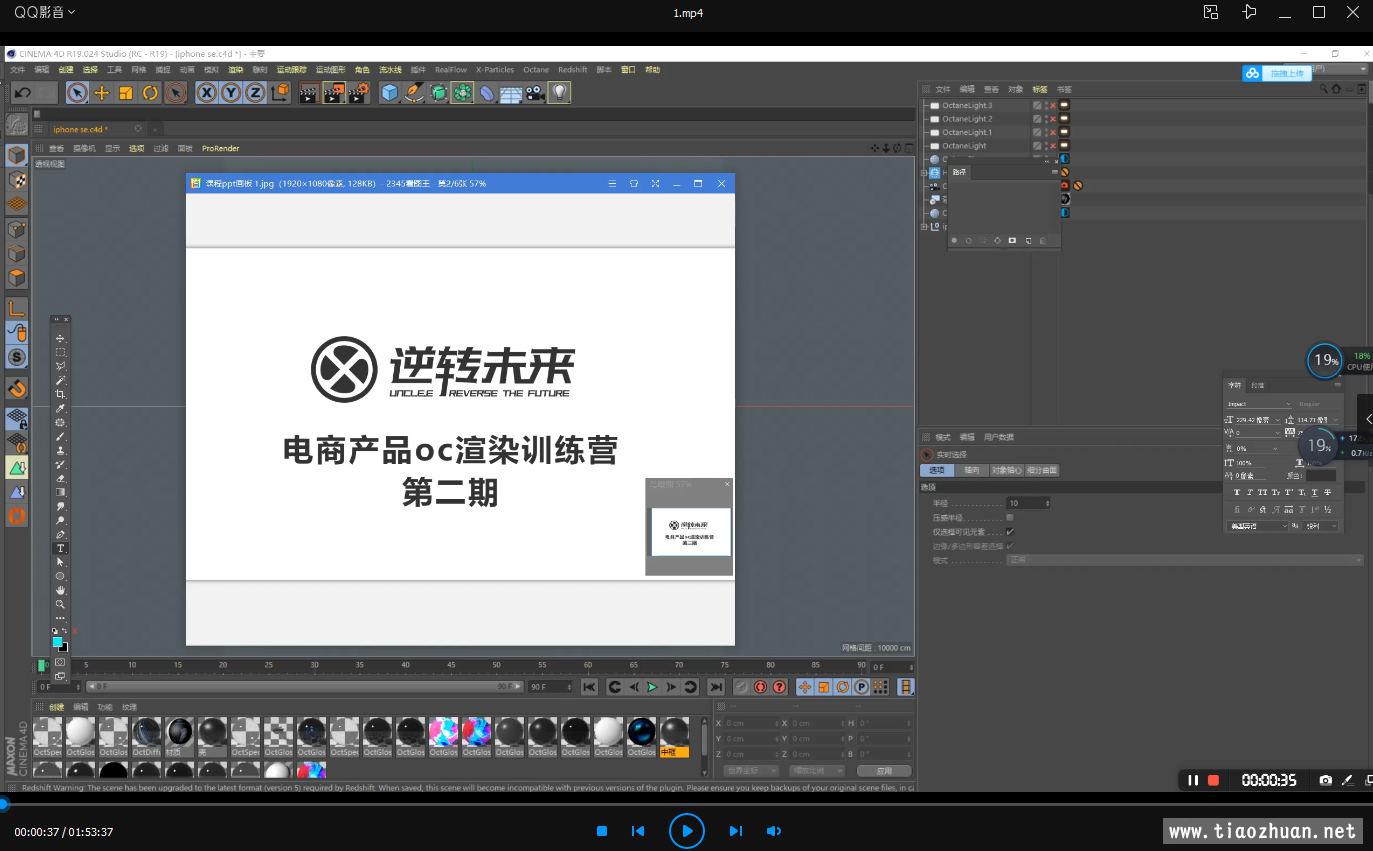Select the Live Selection arrow tool
Viewport: 1373px width, 851px height.
77,93
